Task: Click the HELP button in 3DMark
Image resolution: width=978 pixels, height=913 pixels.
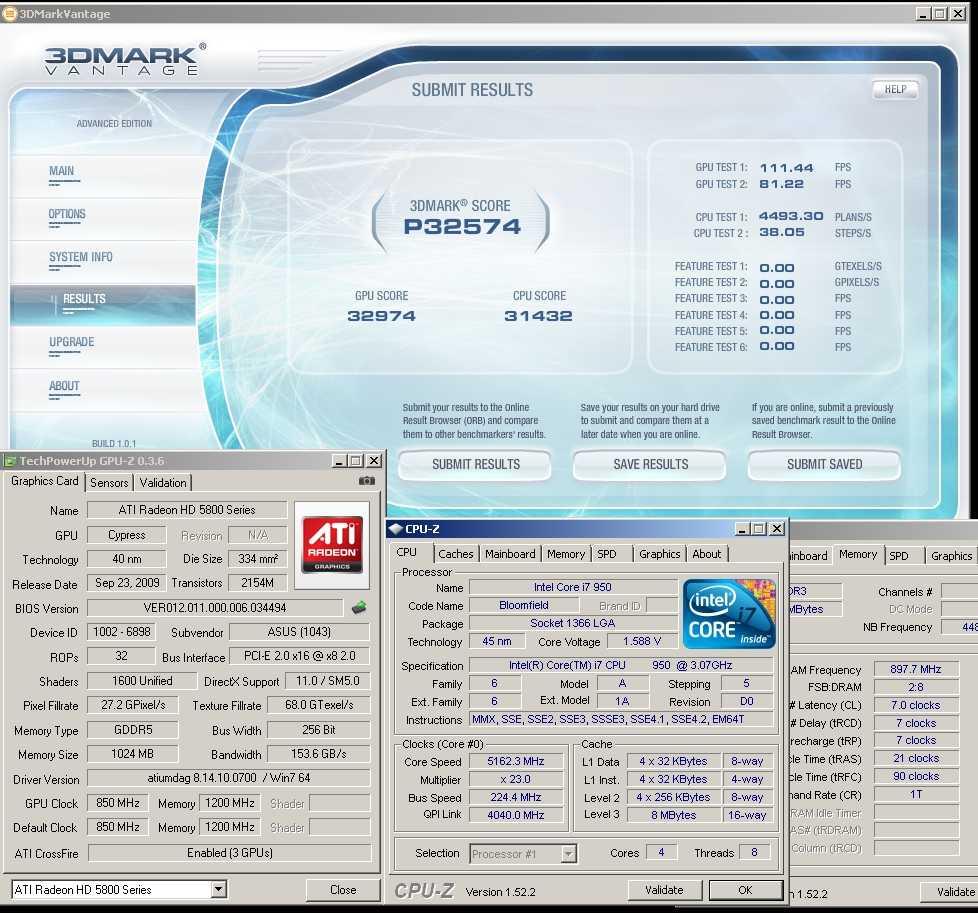Action: (895, 90)
